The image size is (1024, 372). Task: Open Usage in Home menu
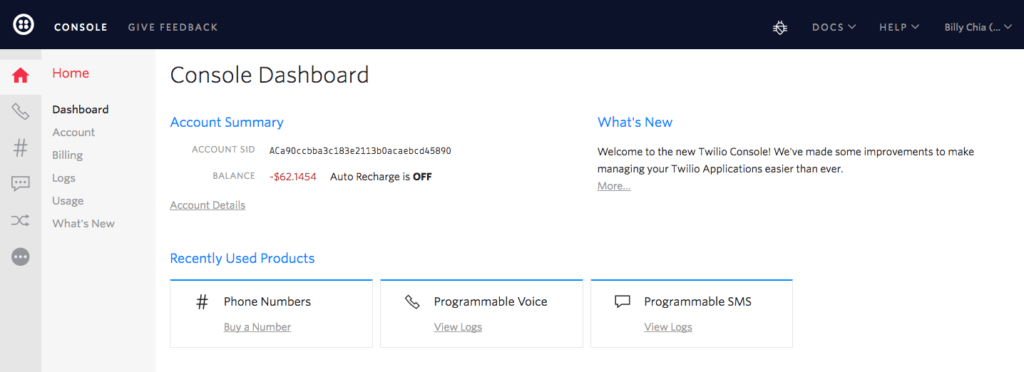[68, 201]
